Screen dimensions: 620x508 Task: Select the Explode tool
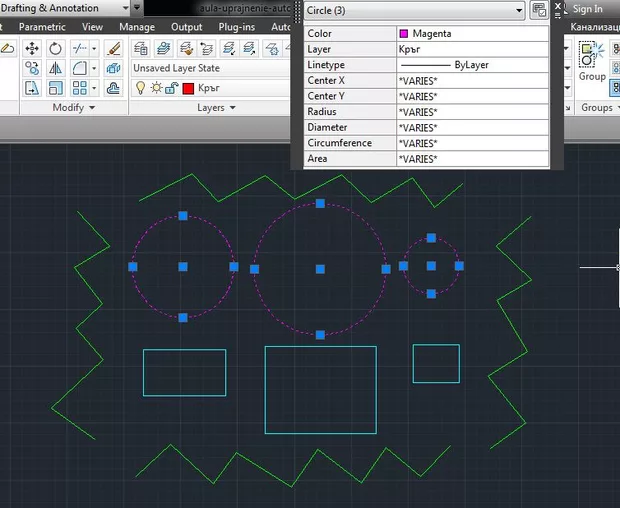click(113, 68)
